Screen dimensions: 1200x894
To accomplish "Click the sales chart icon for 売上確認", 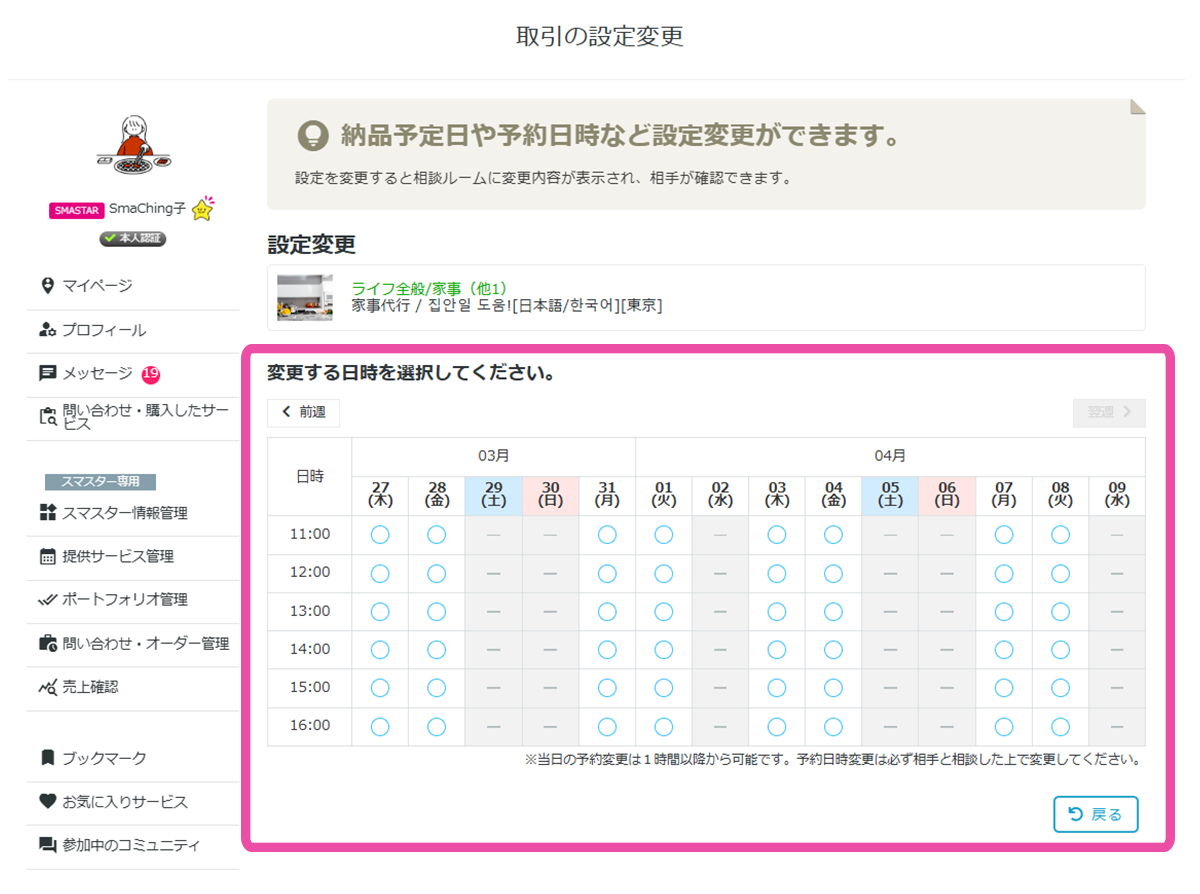I will pos(47,687).
